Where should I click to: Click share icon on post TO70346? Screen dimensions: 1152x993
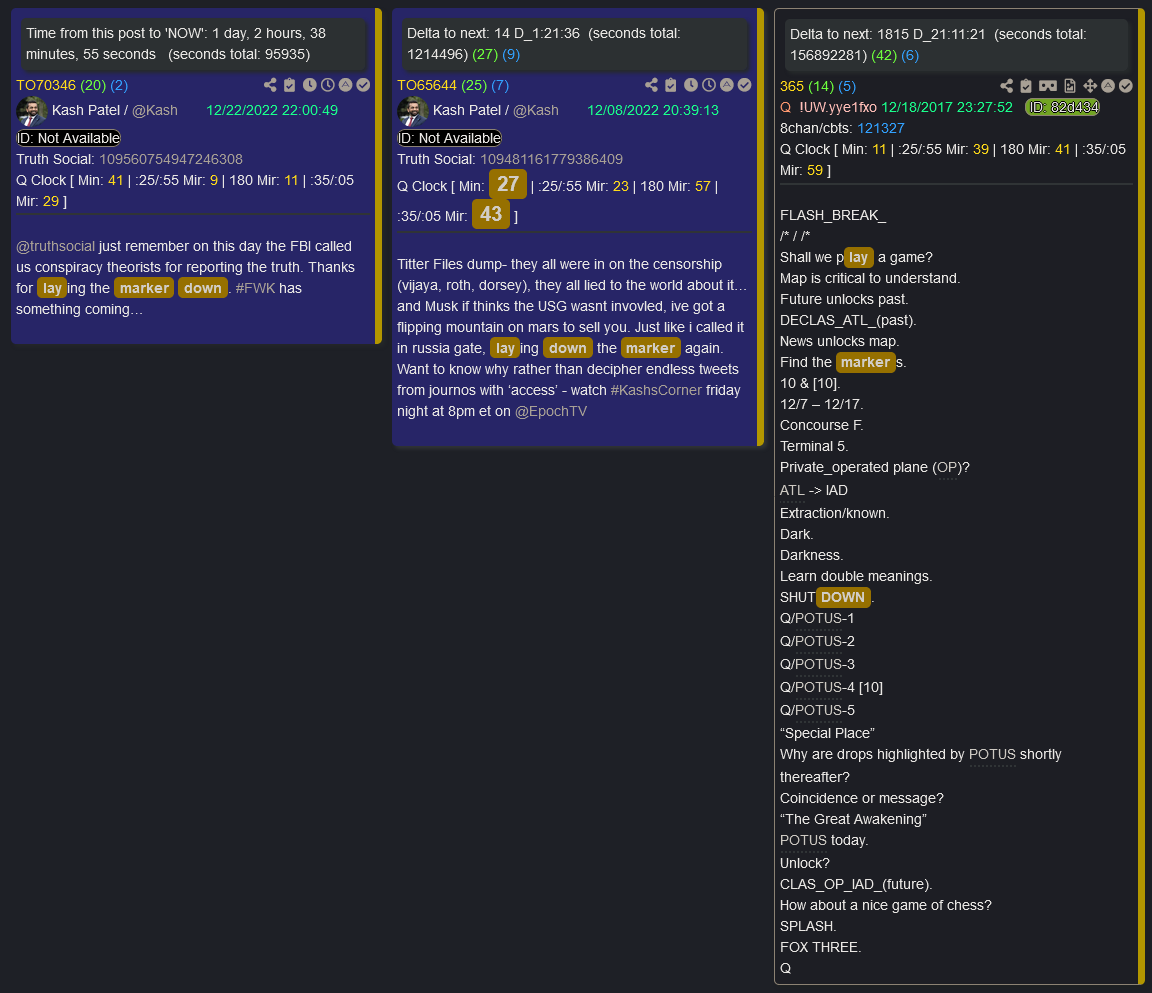click(x=270, y=85)
